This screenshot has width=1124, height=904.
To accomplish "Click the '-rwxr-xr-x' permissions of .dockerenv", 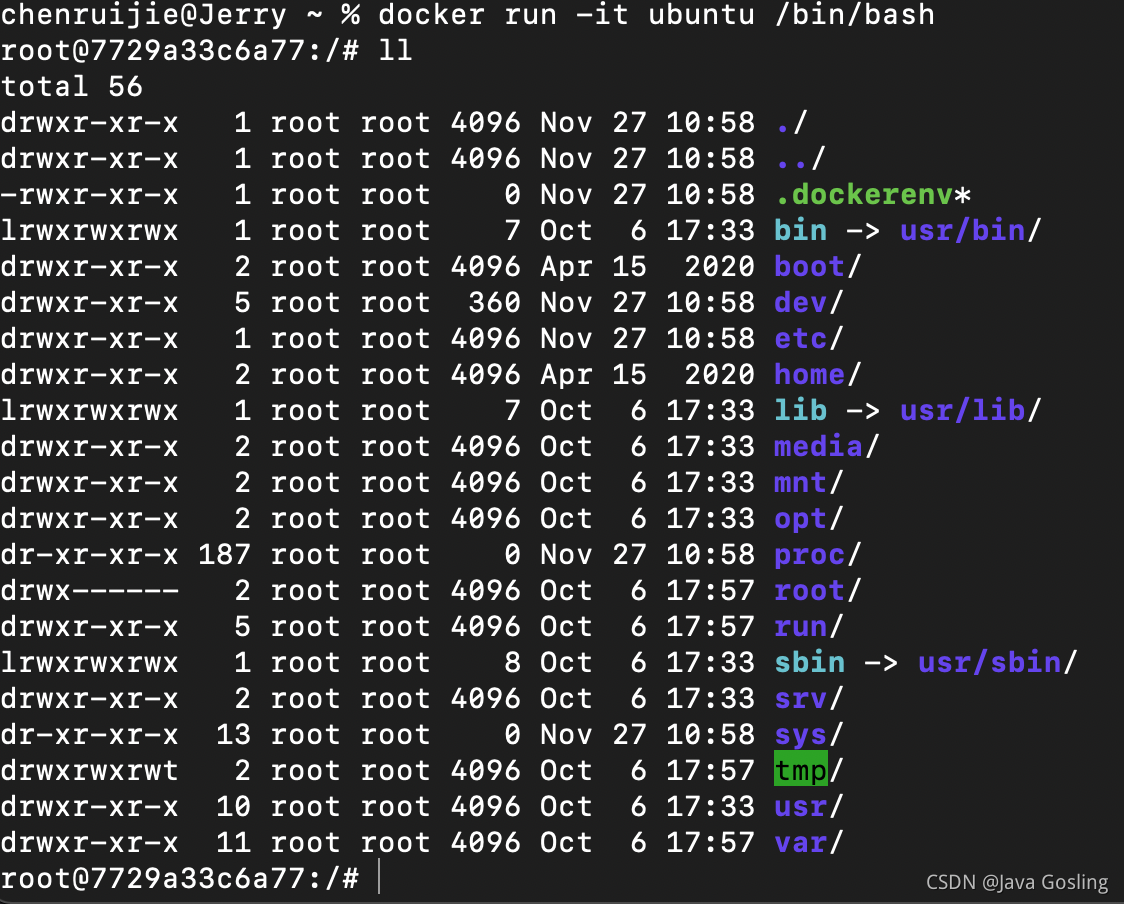I will (90, 194).
